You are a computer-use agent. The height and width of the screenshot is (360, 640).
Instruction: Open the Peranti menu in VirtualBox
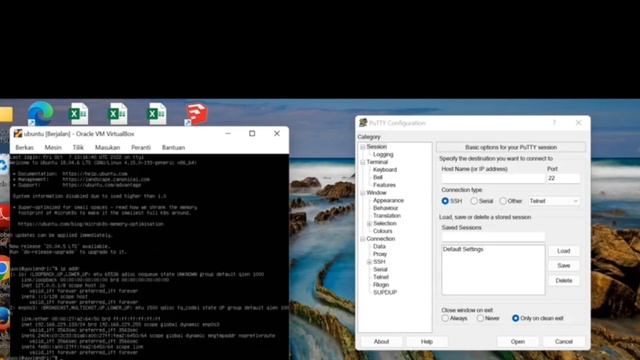[x=141, y=147]
